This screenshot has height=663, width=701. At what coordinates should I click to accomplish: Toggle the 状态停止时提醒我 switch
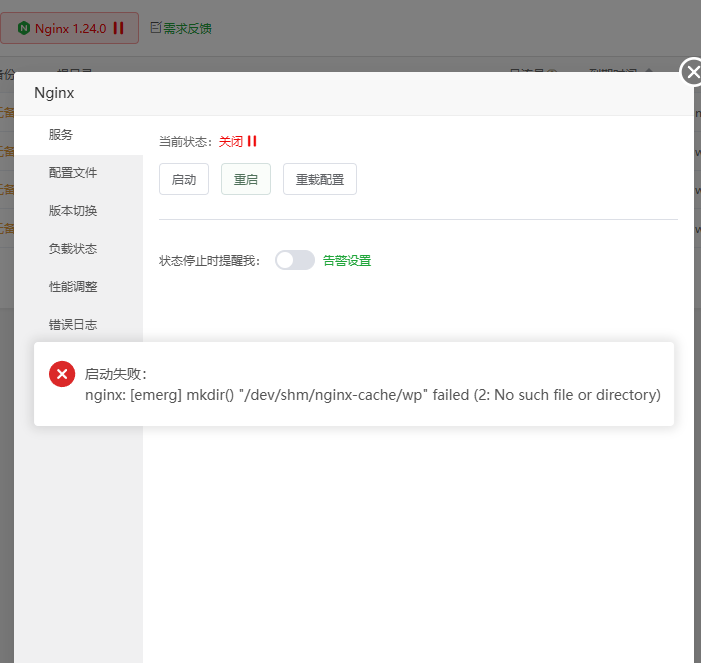[295, 260]
